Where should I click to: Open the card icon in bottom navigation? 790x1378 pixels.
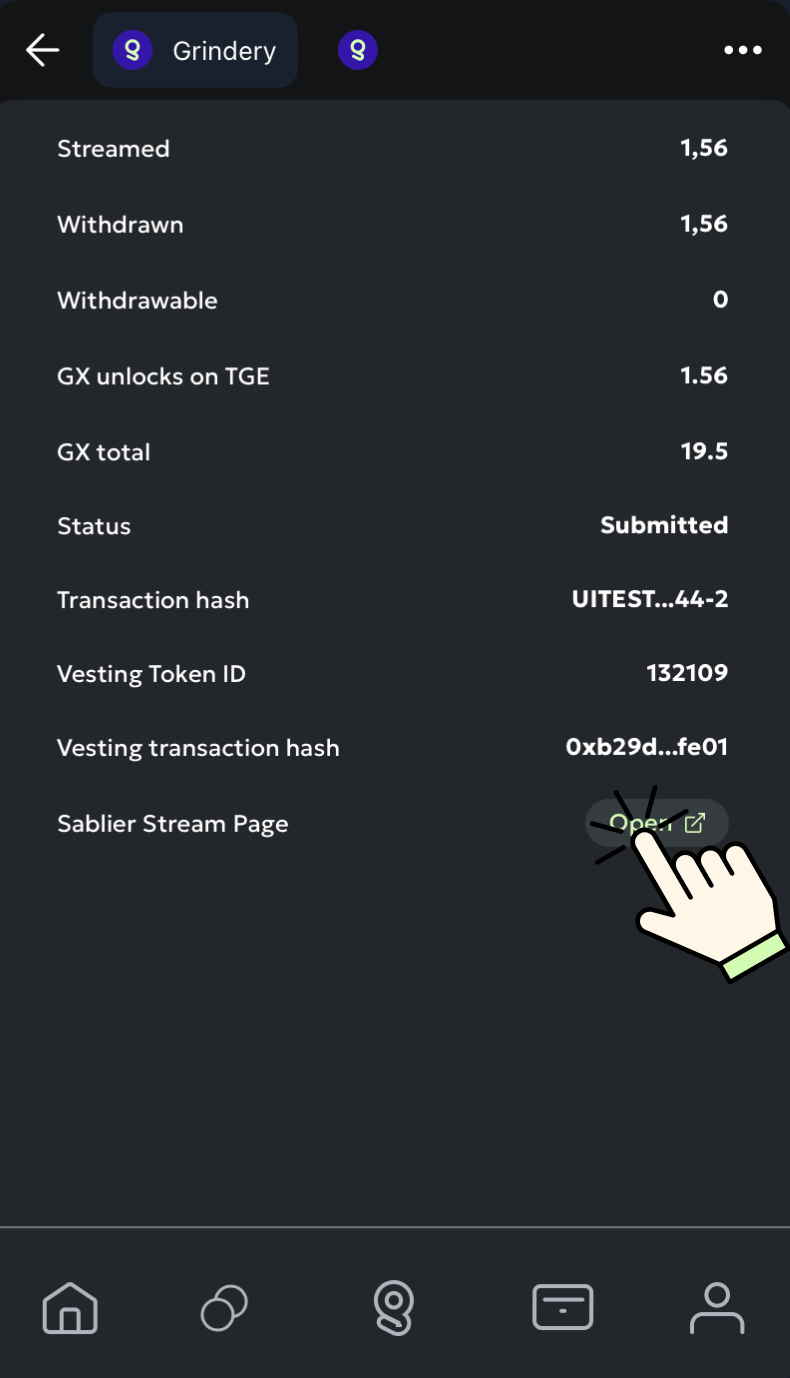click(563, 1308)
